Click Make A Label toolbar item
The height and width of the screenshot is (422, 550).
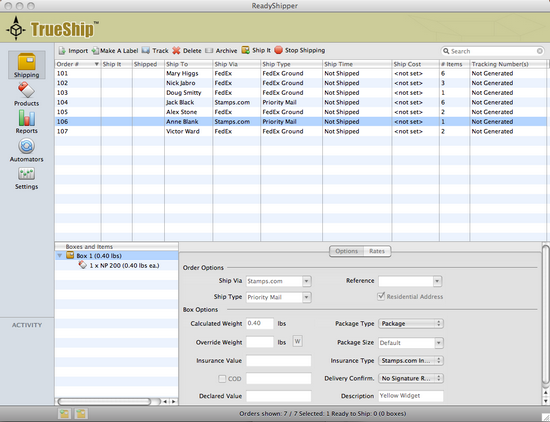point(115,51)
